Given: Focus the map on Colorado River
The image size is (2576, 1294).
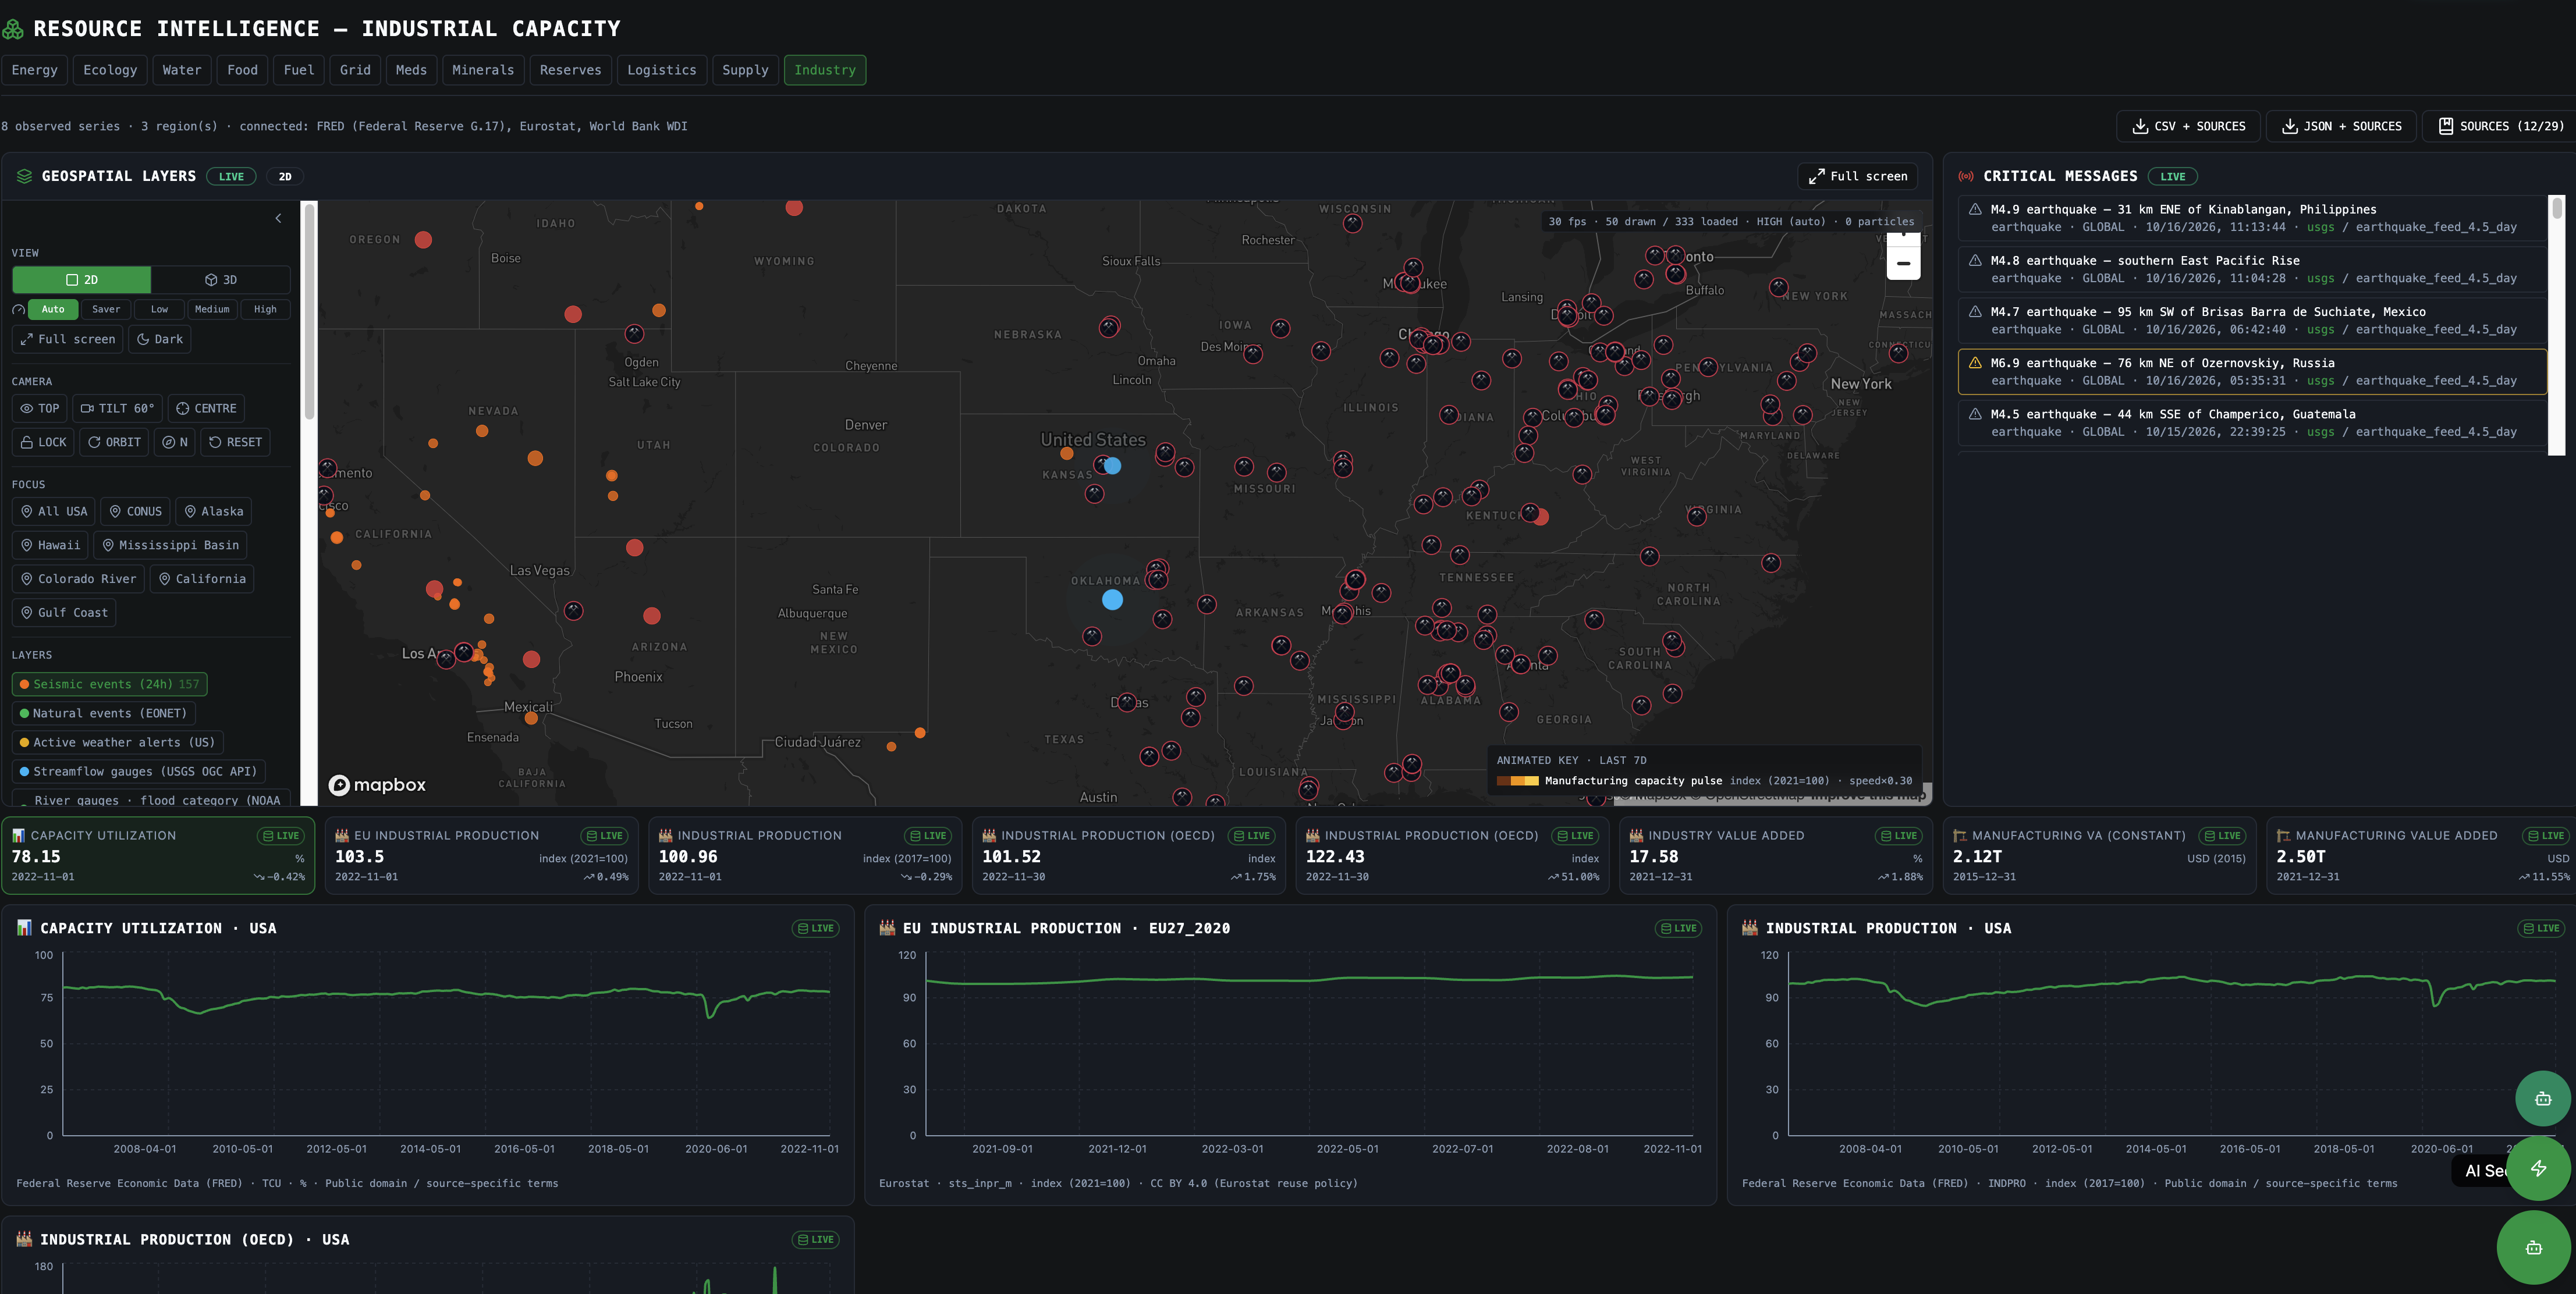Looking at the screenshot, I should [x=78, y=579].
